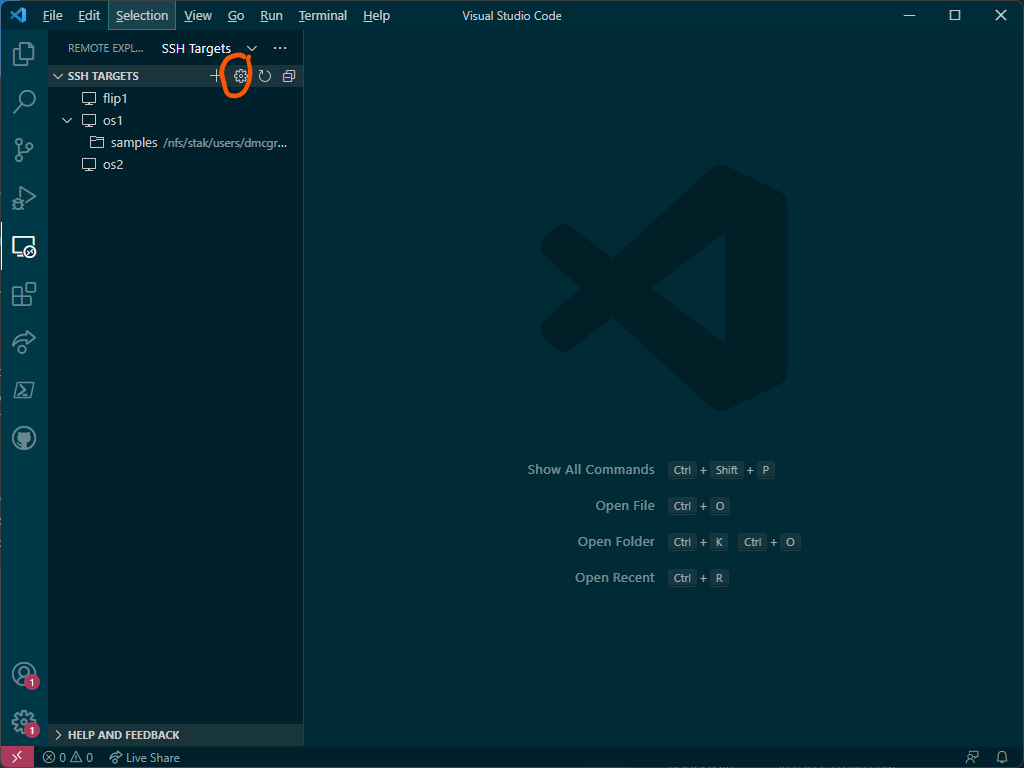Select the flip1 SSH host
1024x768 pixels.
115,99
